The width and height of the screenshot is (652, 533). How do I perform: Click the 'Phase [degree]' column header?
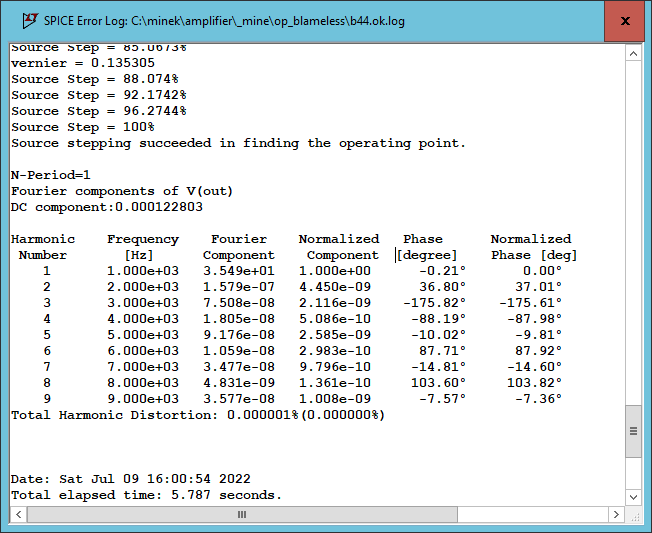coord(427,247)
